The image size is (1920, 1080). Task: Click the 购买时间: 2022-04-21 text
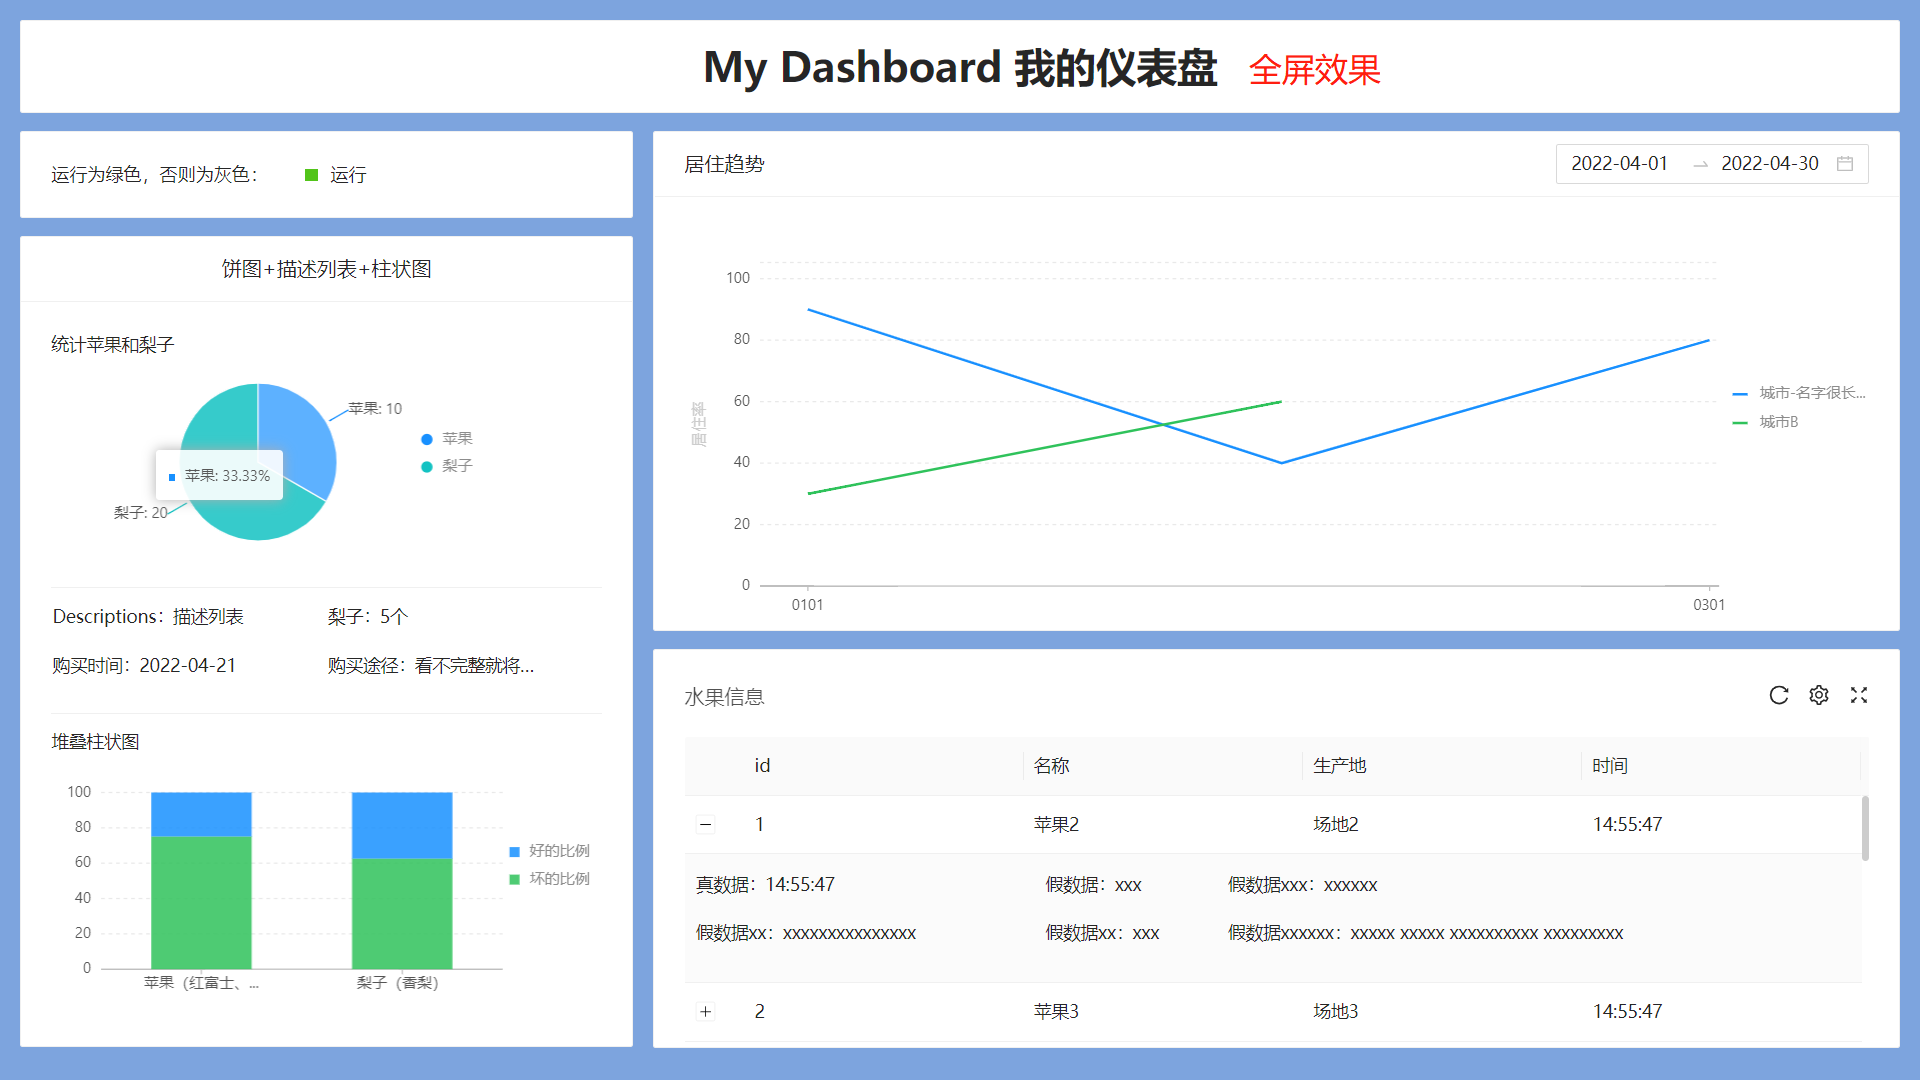144,666
